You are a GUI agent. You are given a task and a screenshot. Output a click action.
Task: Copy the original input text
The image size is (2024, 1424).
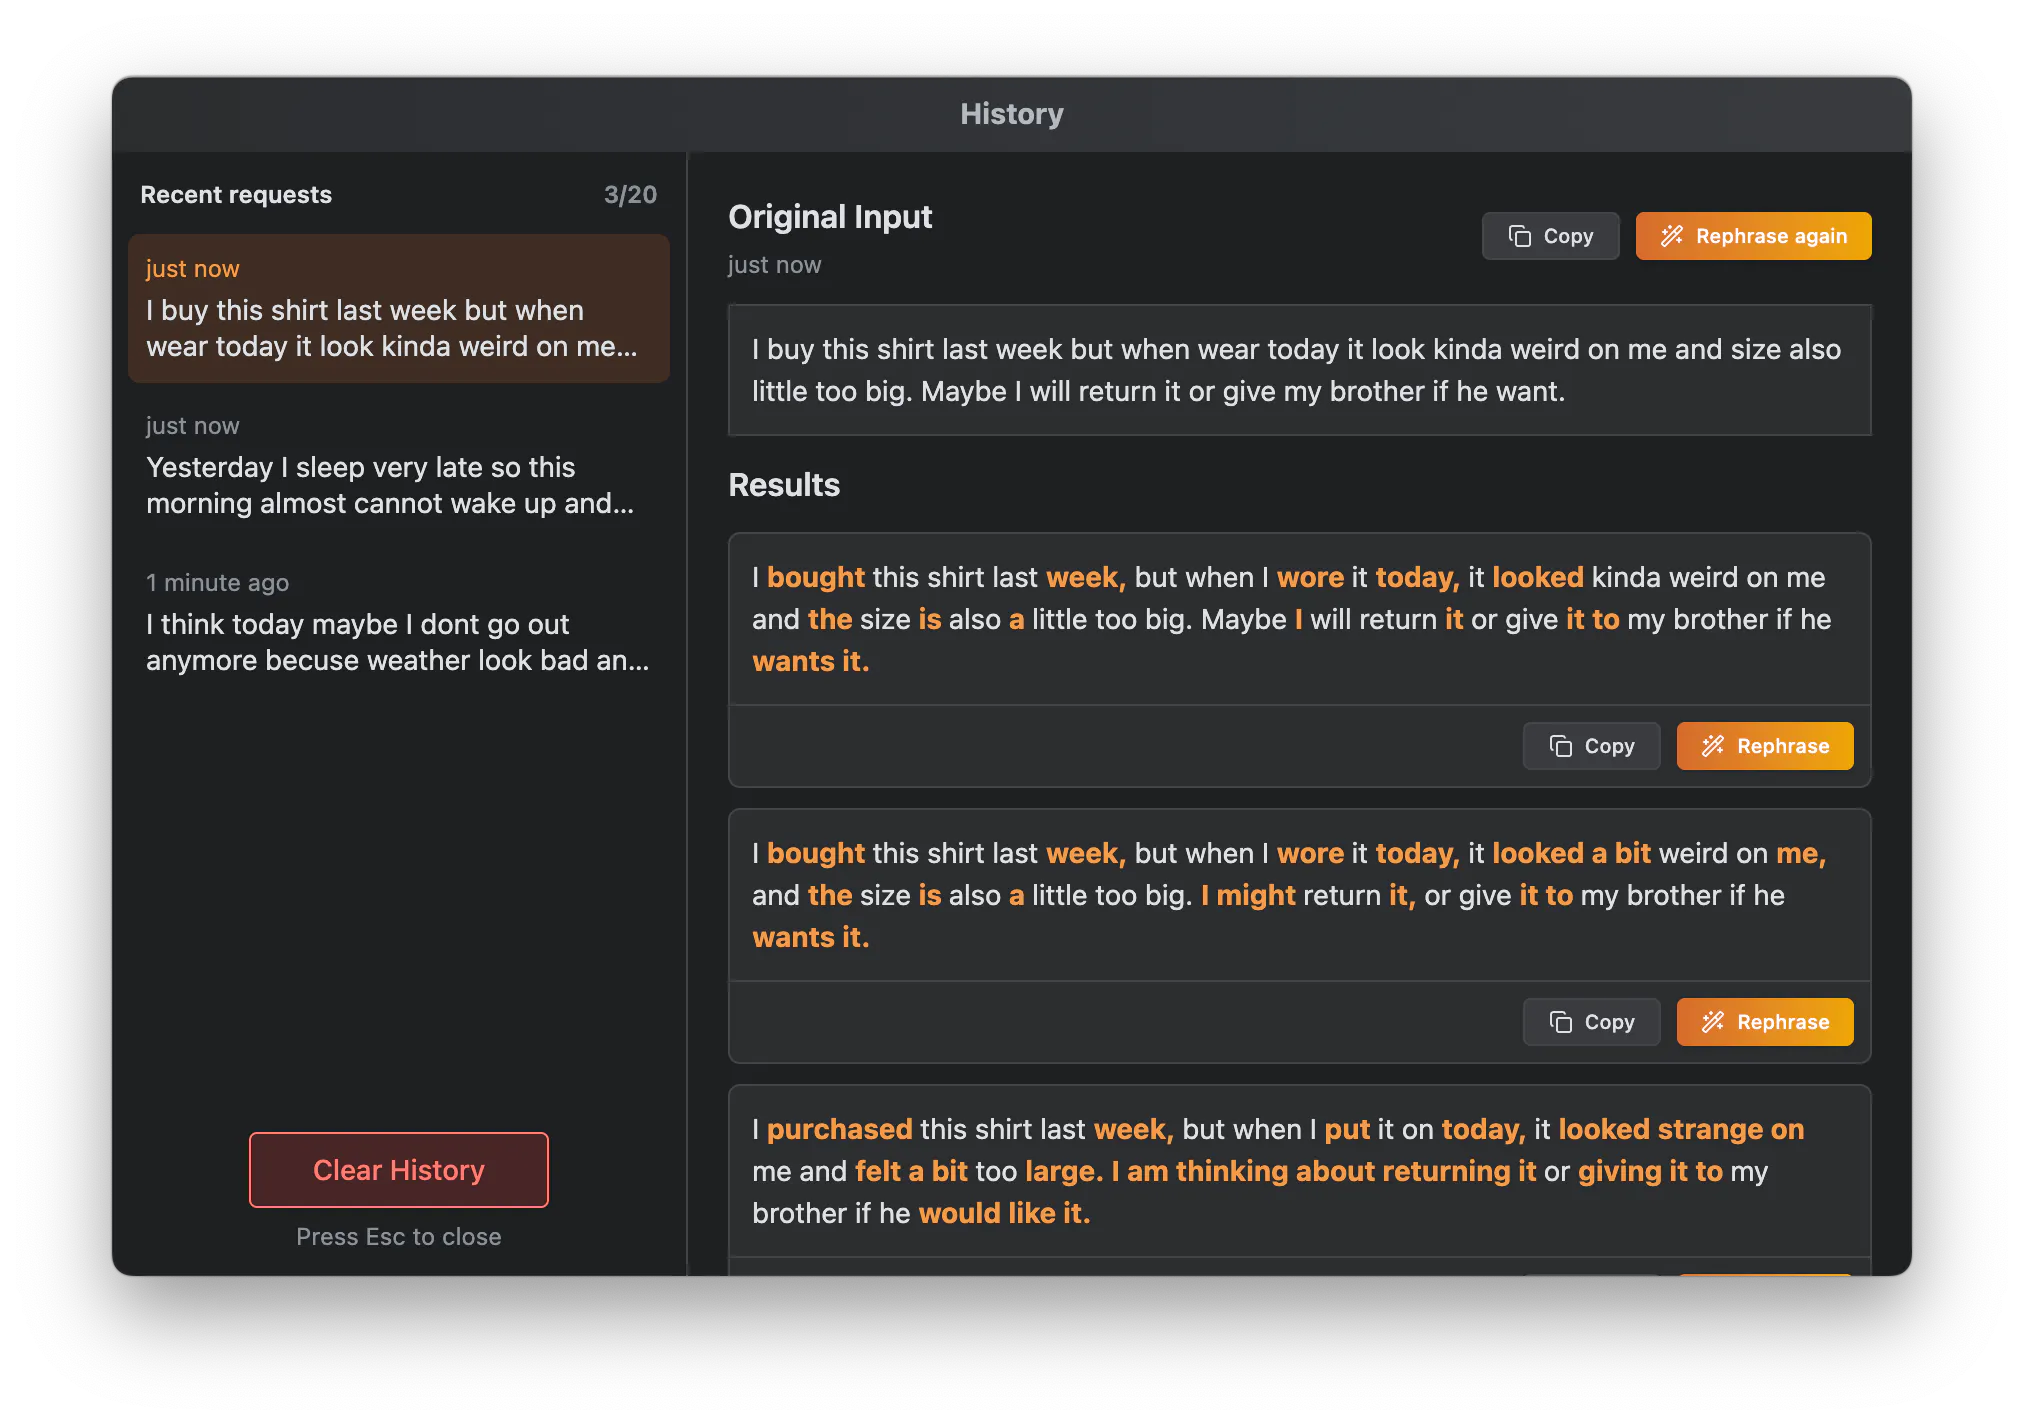coord(1550,236)
